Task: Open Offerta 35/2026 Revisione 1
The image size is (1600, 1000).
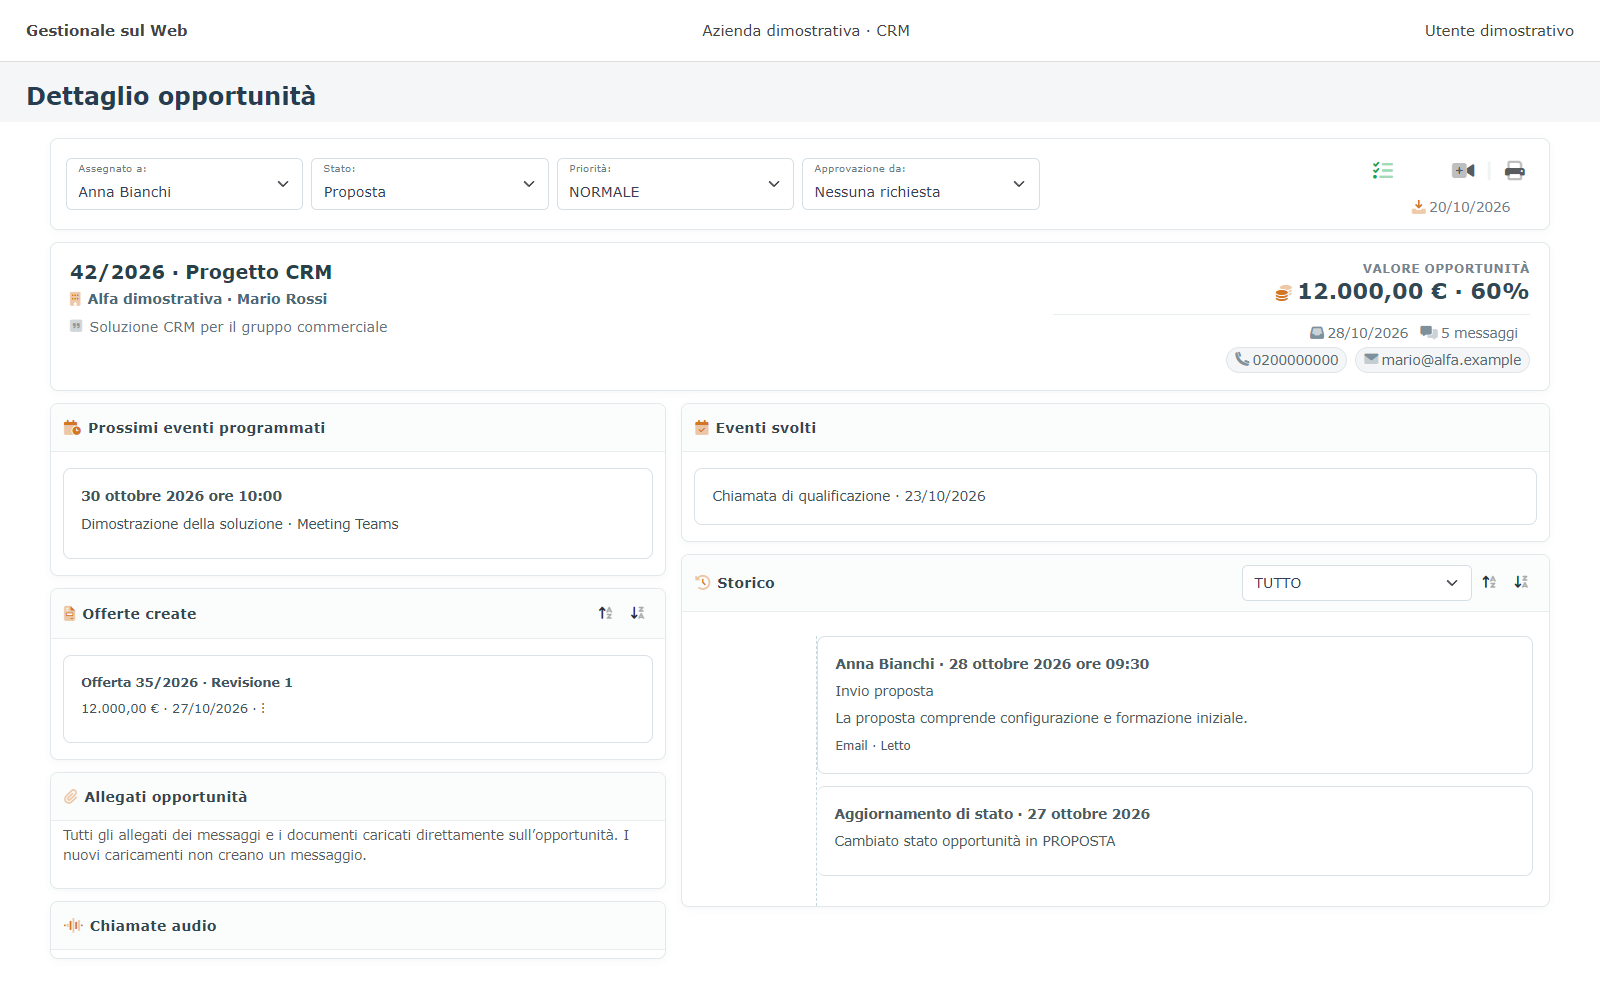Action: tap(358, 699)
